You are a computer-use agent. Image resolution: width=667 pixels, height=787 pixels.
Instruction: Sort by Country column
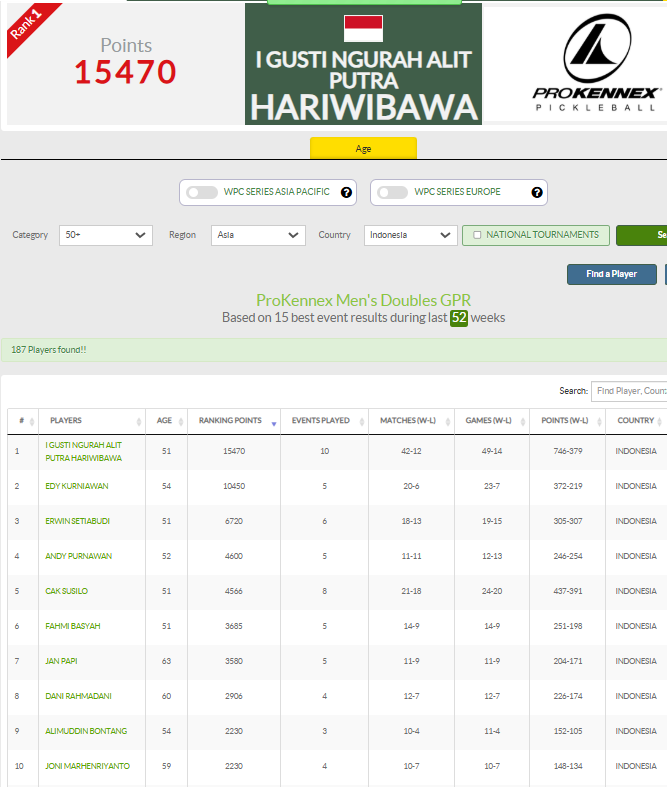tap(636, 421)
